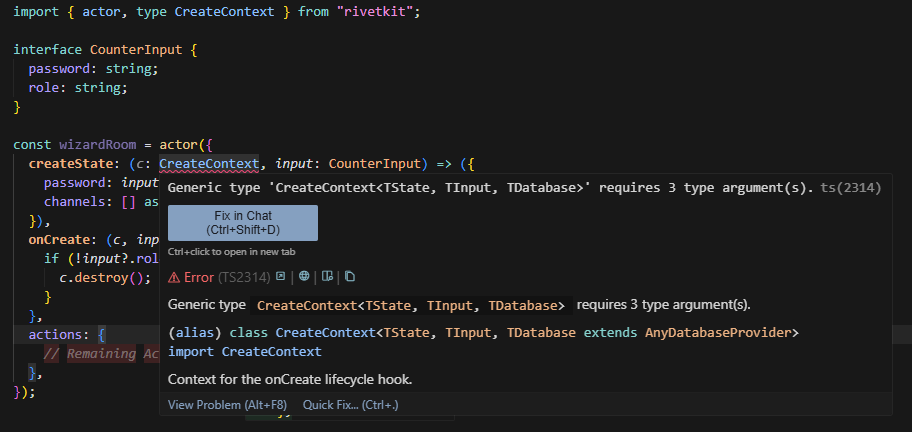912x432 pixels.
Task: Click the (TS2314) code beside Error
Action: tap(244, 277)
